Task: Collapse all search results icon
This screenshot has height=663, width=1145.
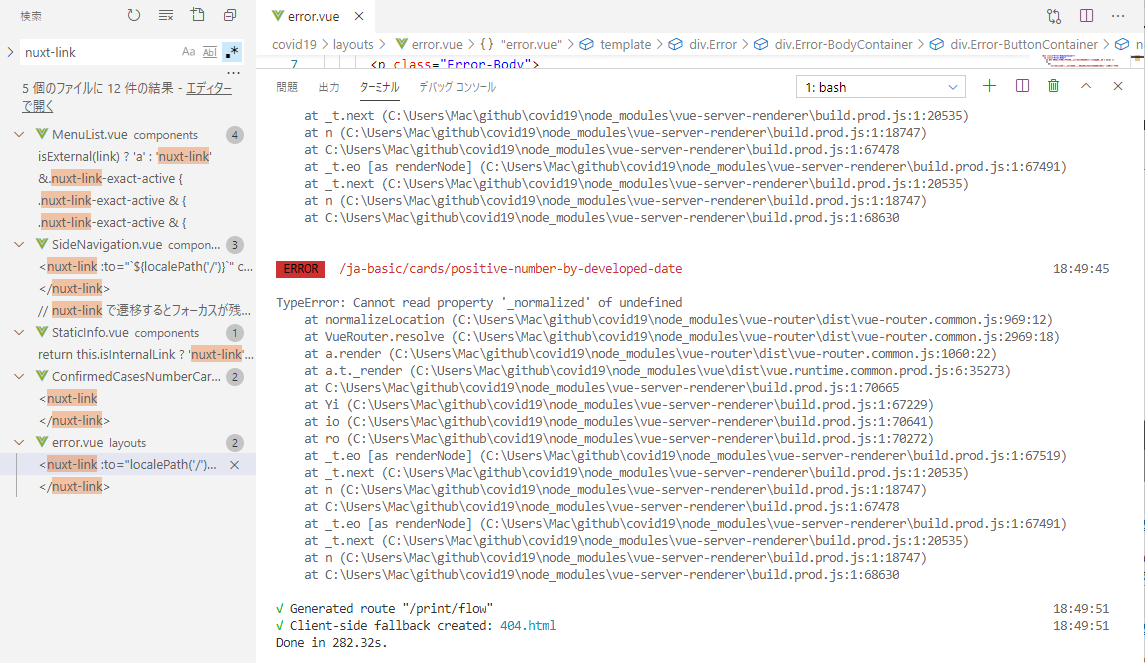Action: click(x=230, y=15)
